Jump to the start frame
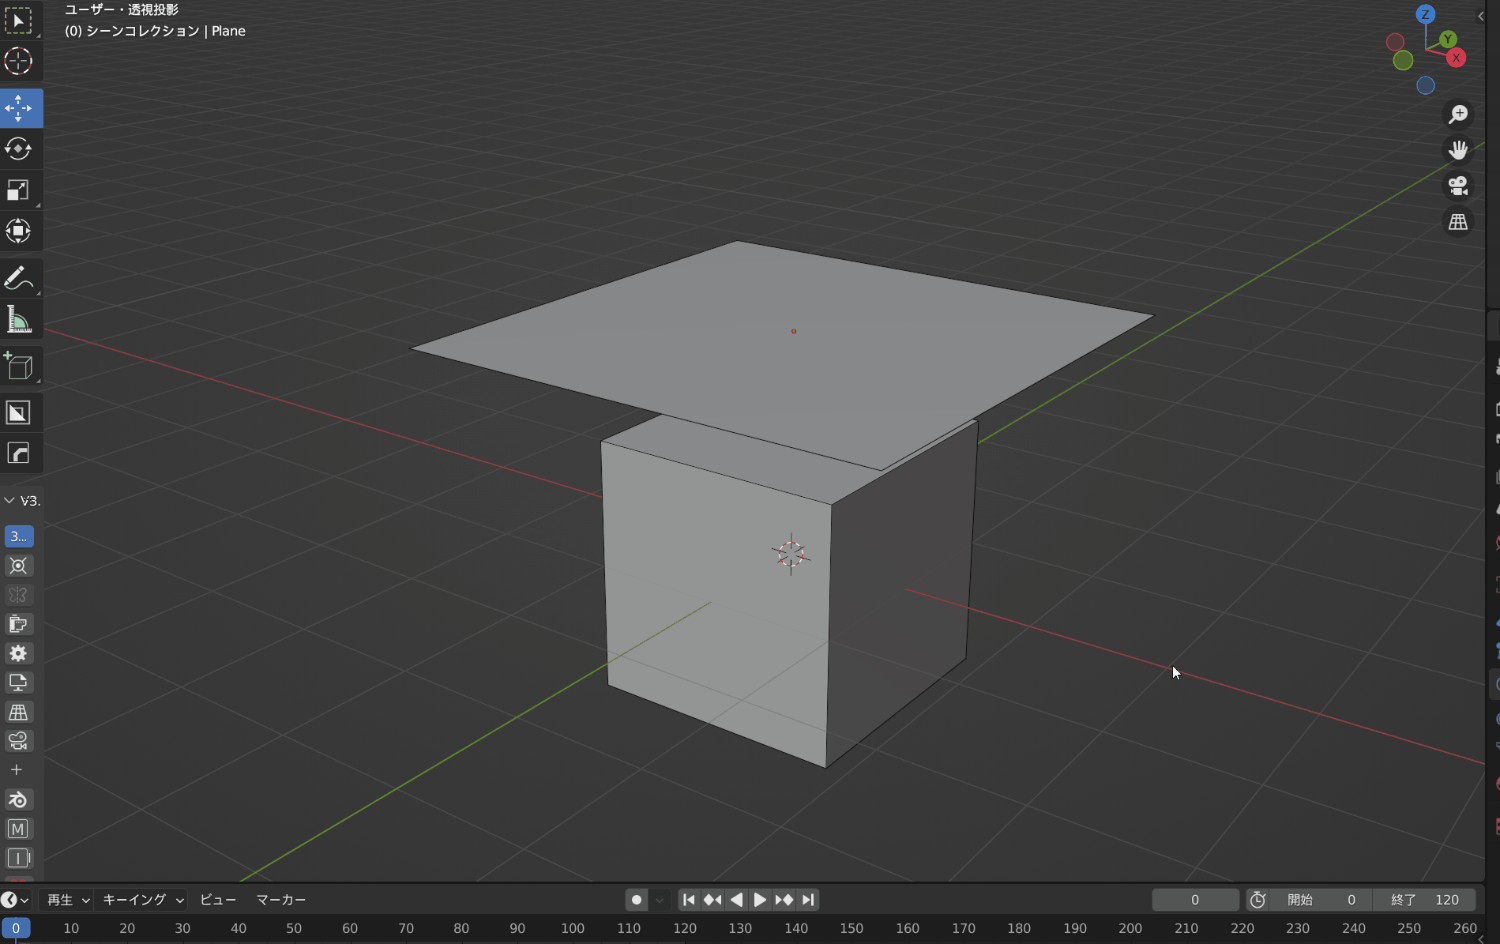The height and width of the screenshot is (944, 1500). click(x=689, y=900)
